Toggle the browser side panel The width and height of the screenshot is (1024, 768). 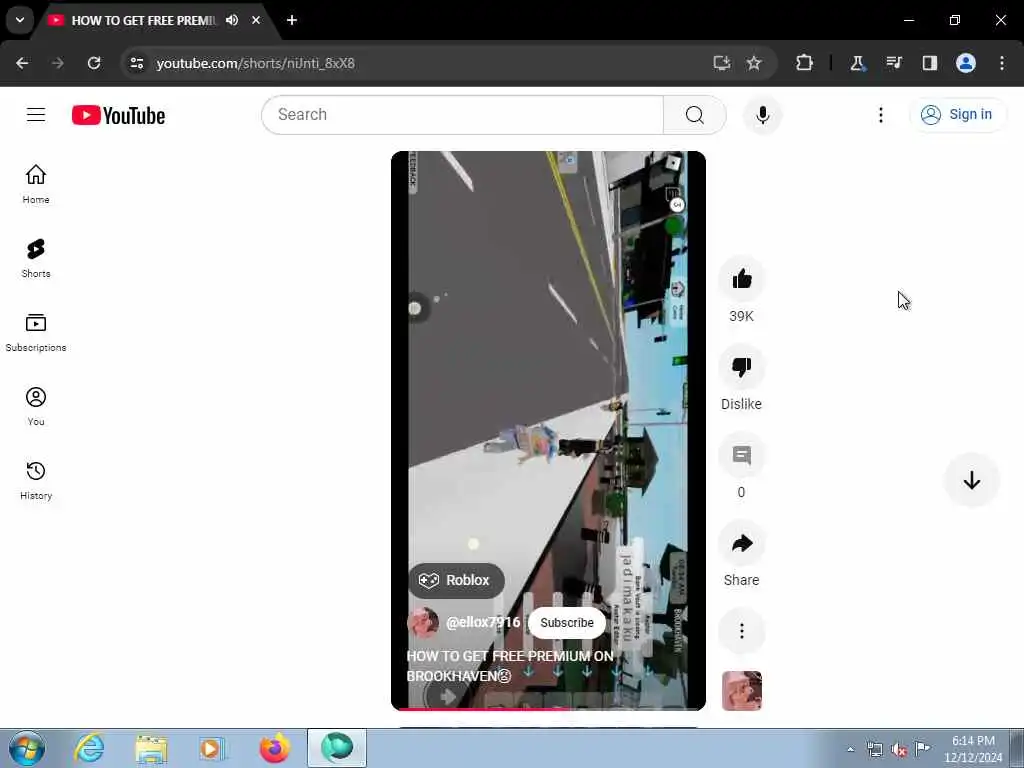click(930, 63)
